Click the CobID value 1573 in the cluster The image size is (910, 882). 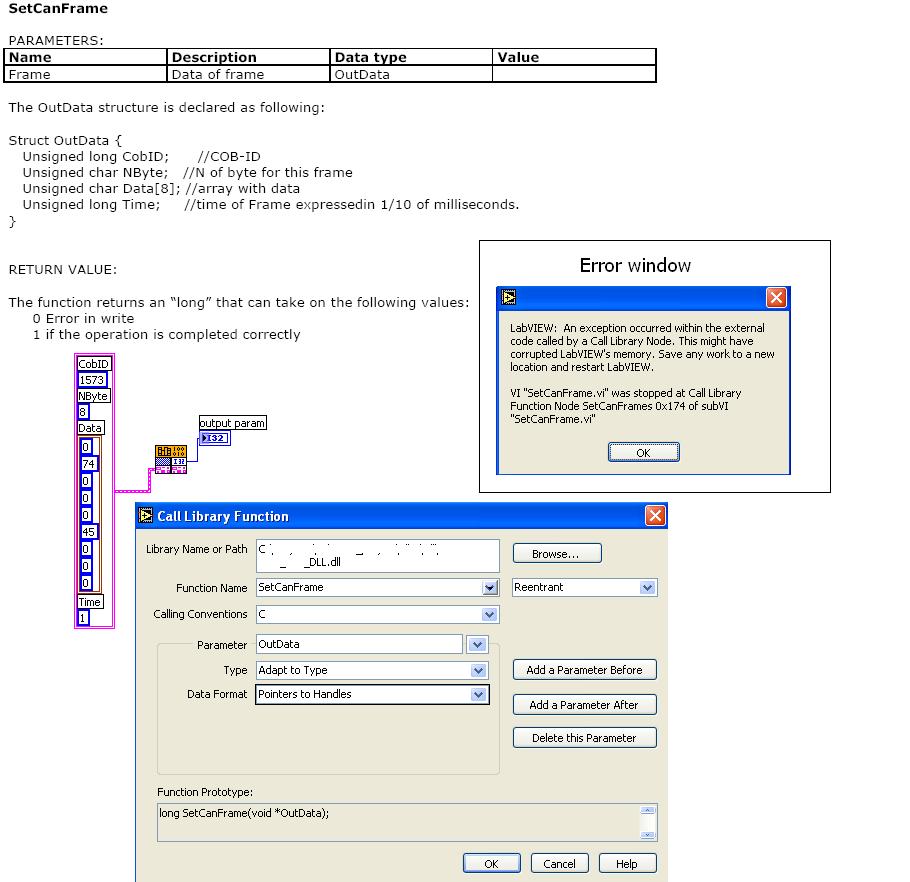[x=92, y=380]
